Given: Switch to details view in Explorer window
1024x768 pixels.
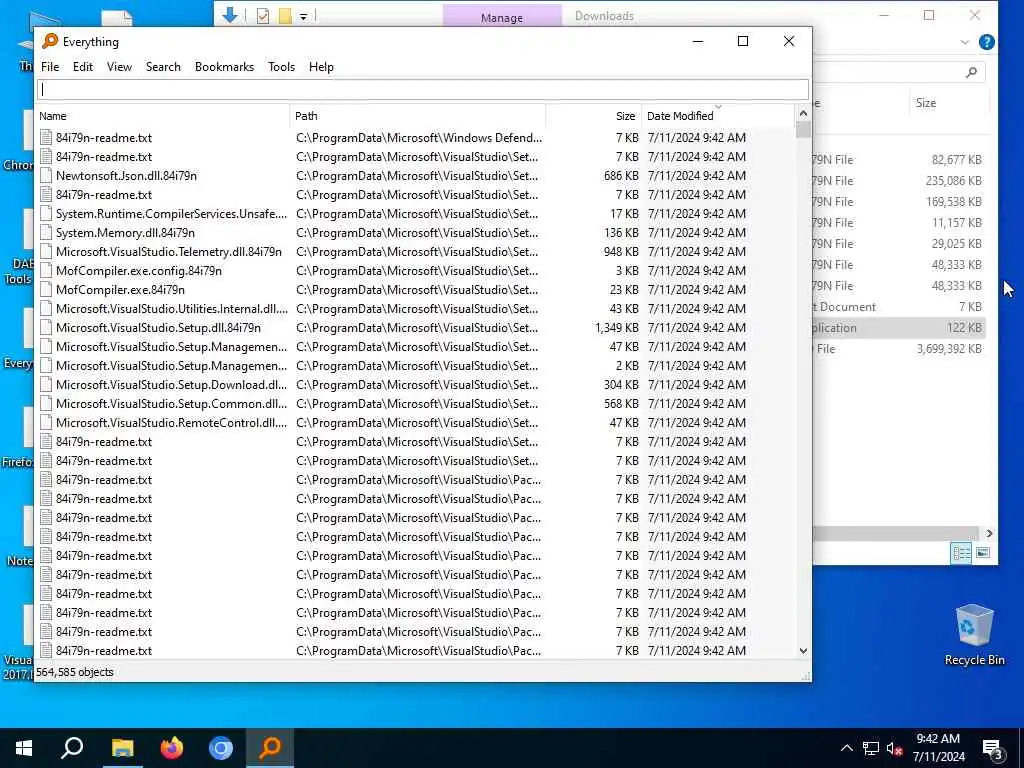Looking at the screenshot, I should 961,553.
